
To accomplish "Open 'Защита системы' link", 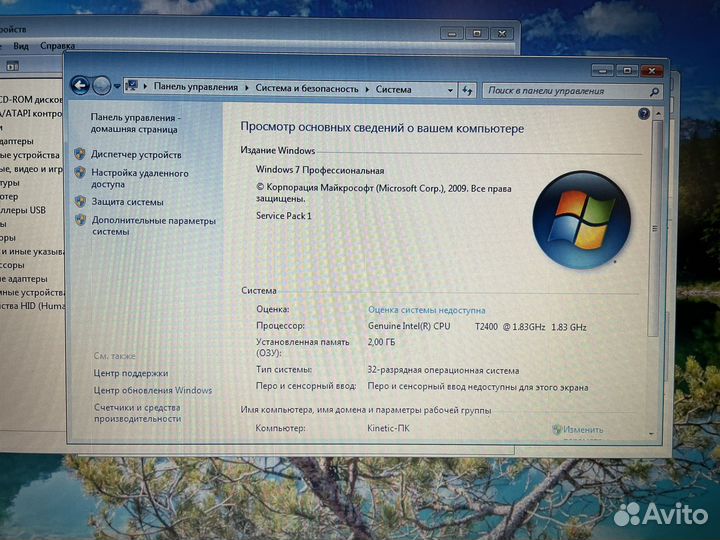I will coord(127,202).
